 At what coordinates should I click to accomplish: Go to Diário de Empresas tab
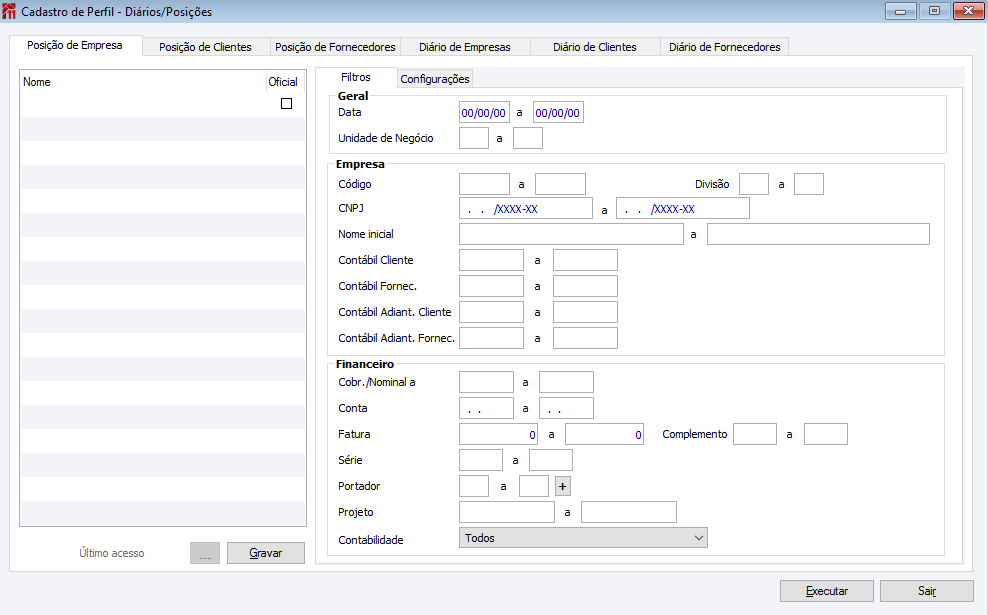pos(465,47)
